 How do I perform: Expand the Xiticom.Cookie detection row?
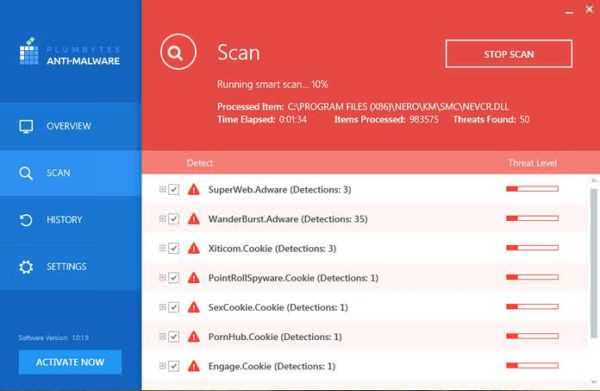(x=162, y=248)
